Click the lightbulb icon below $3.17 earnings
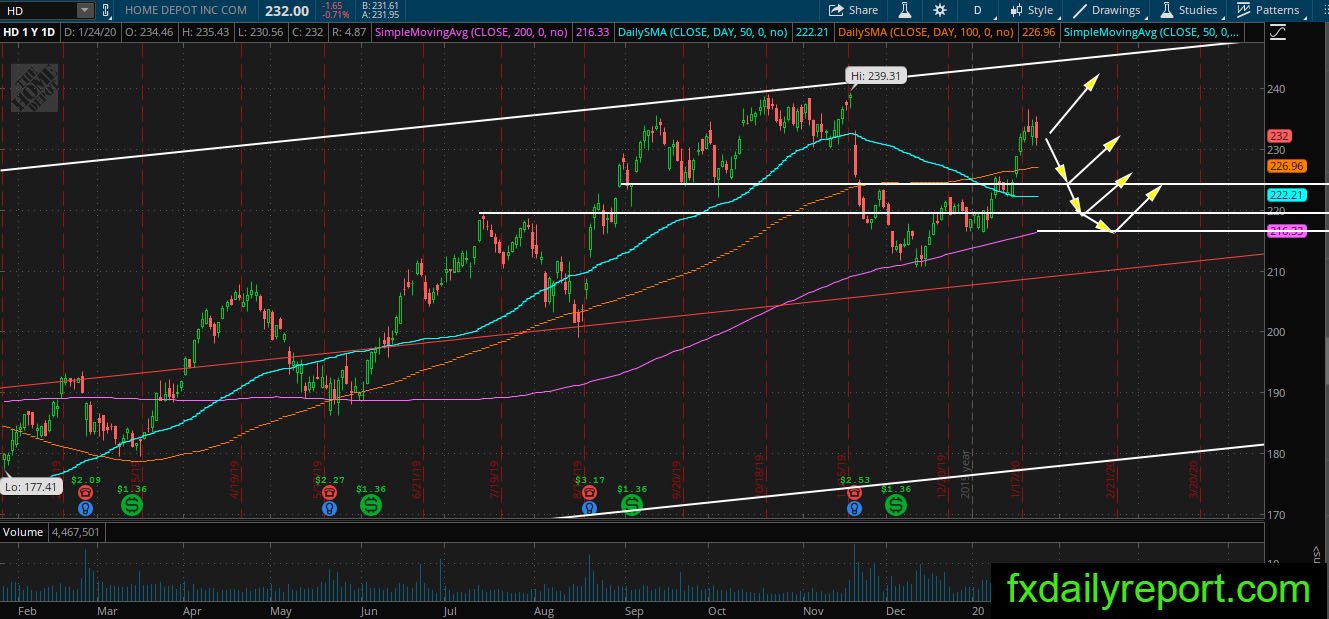The image size is (1329, 619). click(x=590, y=508)
